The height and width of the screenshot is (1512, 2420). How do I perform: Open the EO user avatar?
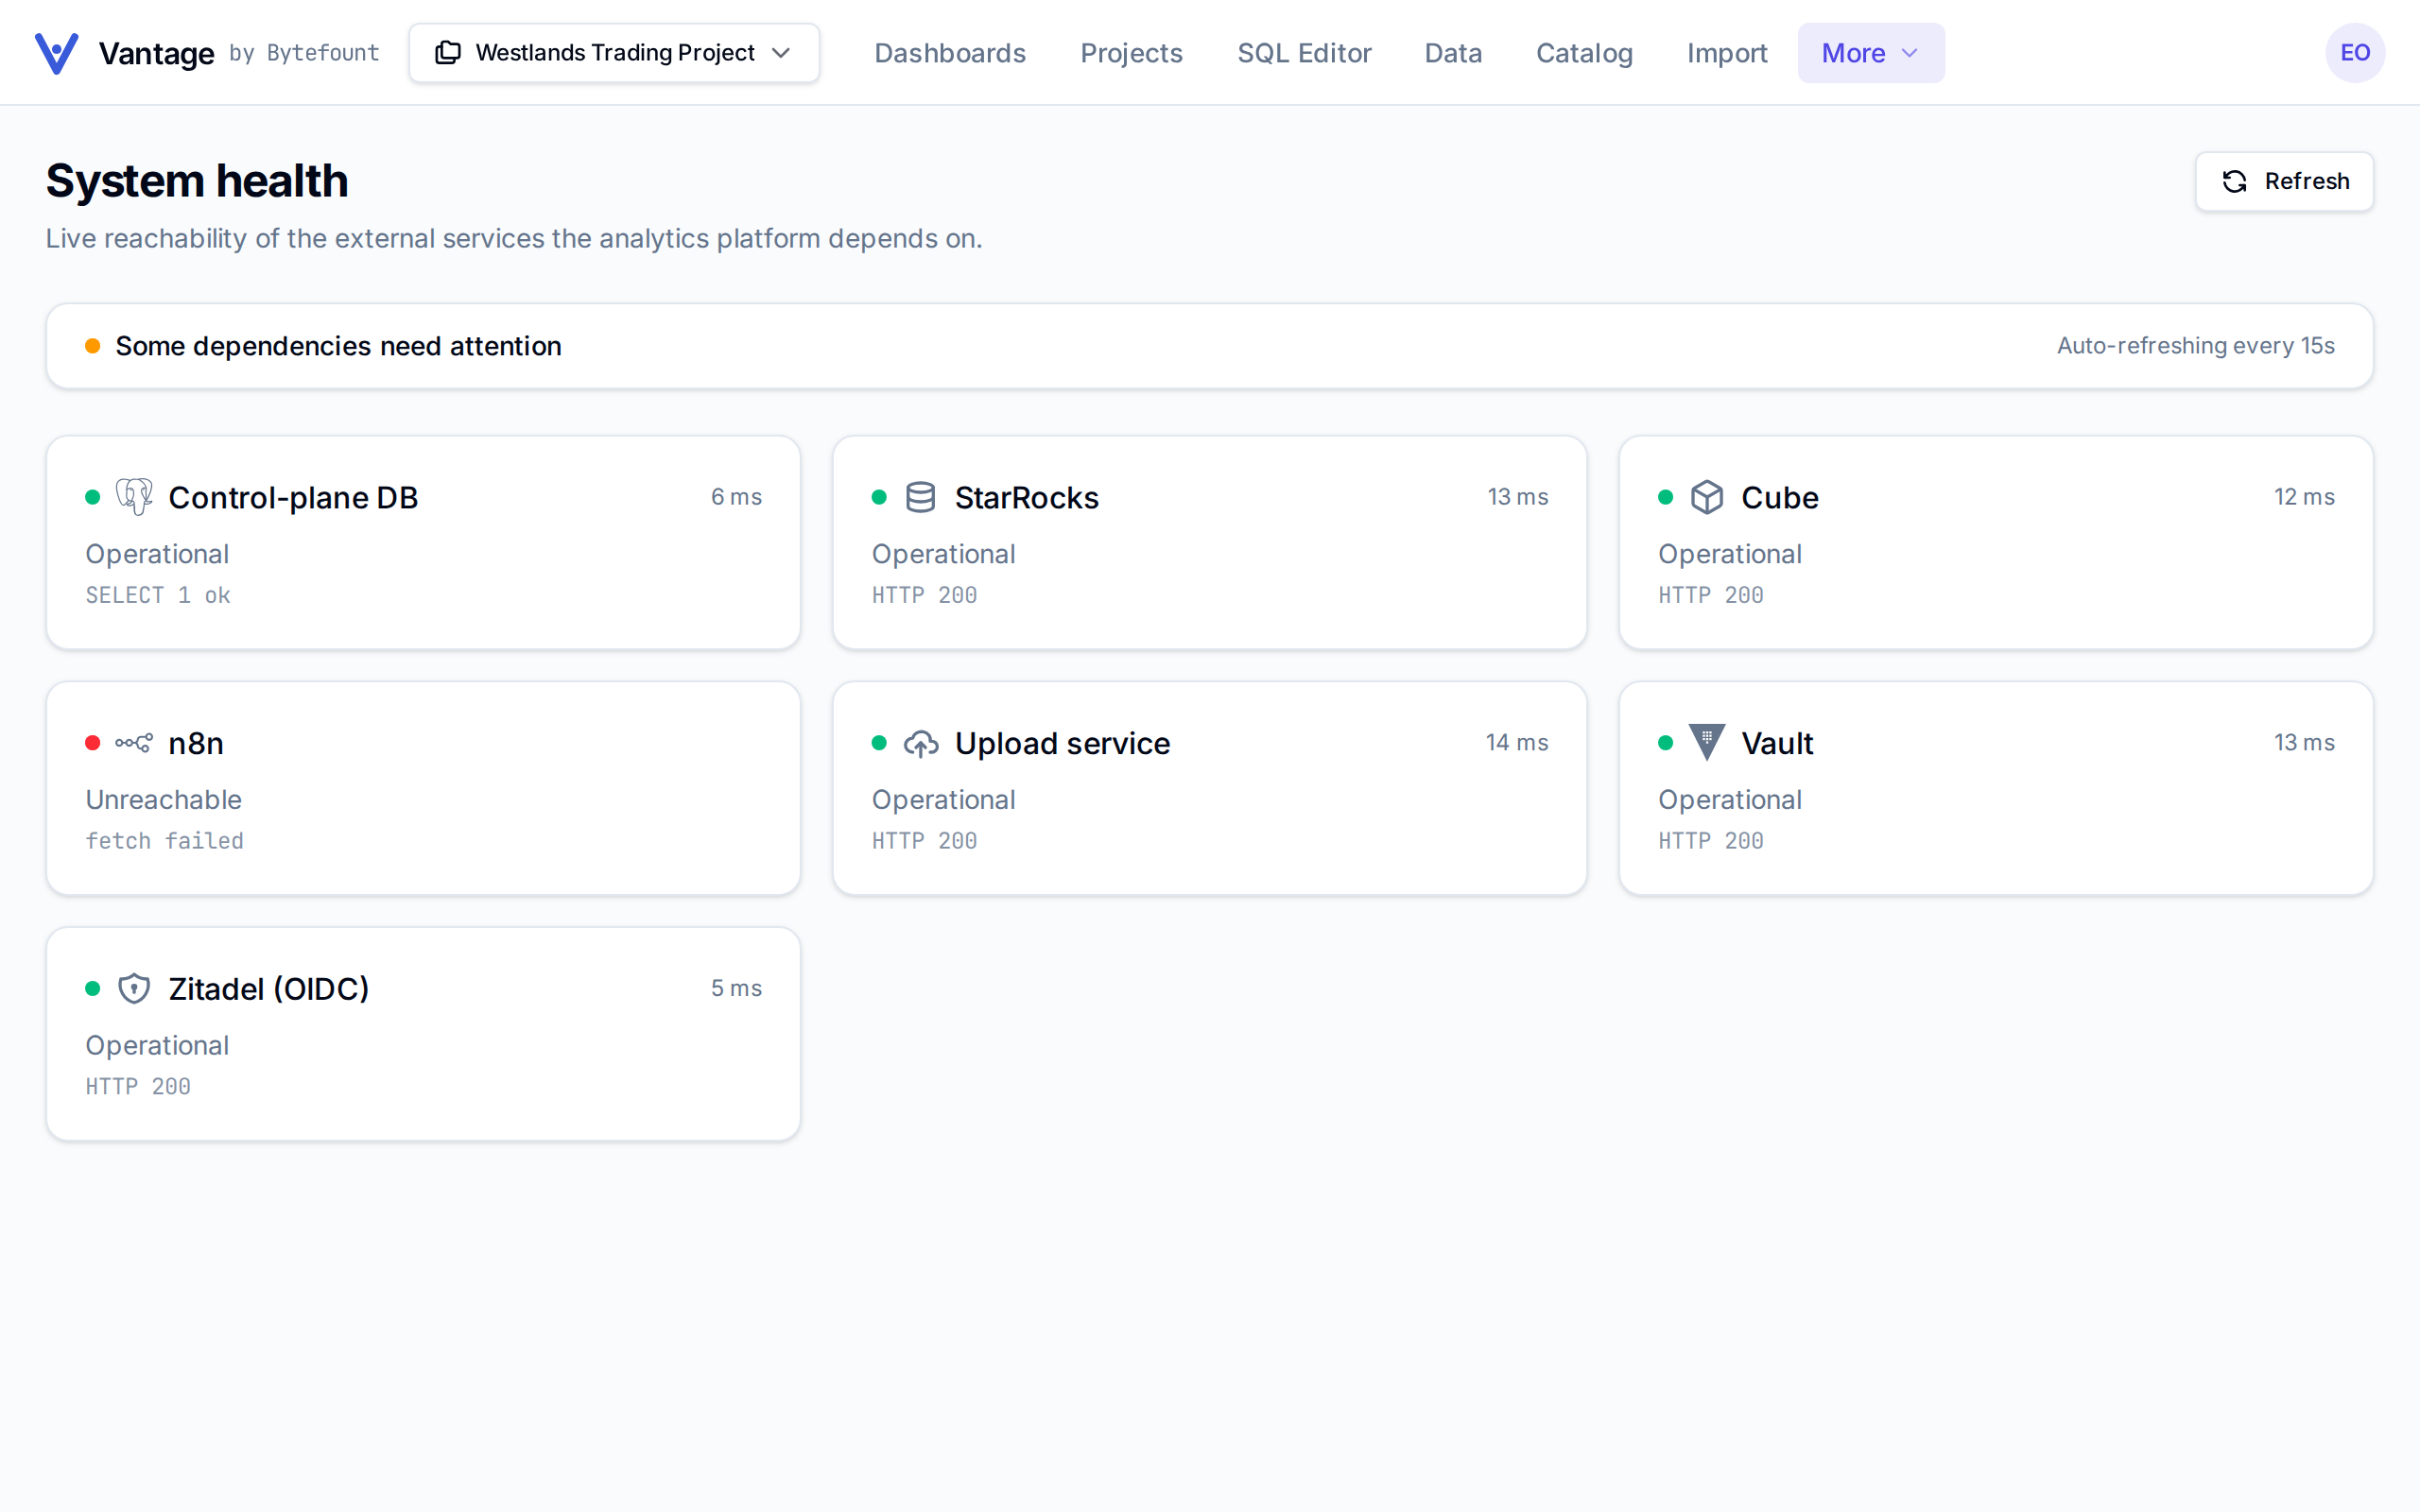pyautogui.click(x=2355, y=53)
